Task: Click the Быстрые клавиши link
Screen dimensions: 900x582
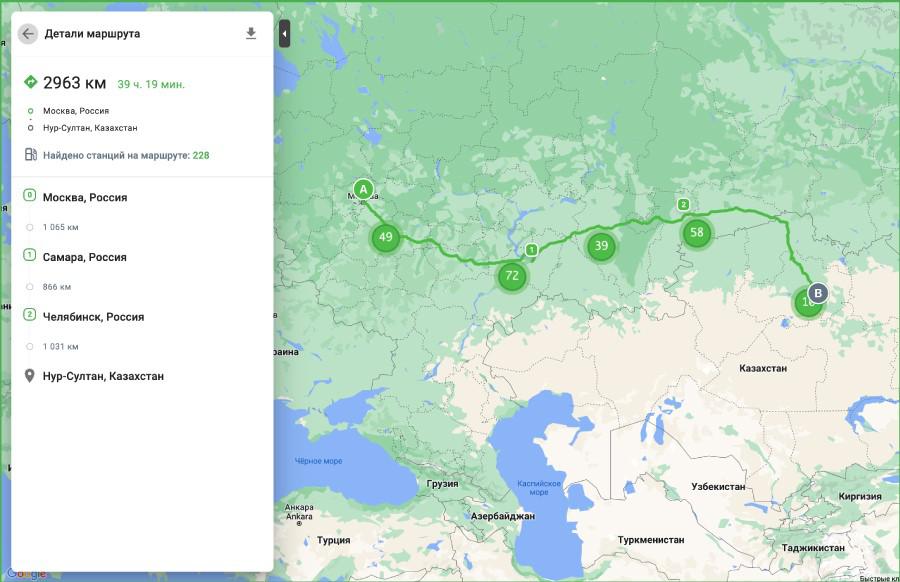Action: (x=879, y=579)
